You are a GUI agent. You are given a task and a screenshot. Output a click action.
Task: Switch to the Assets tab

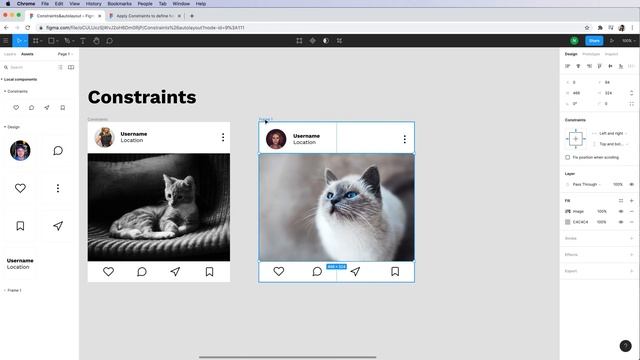click(x=27, y=54)
